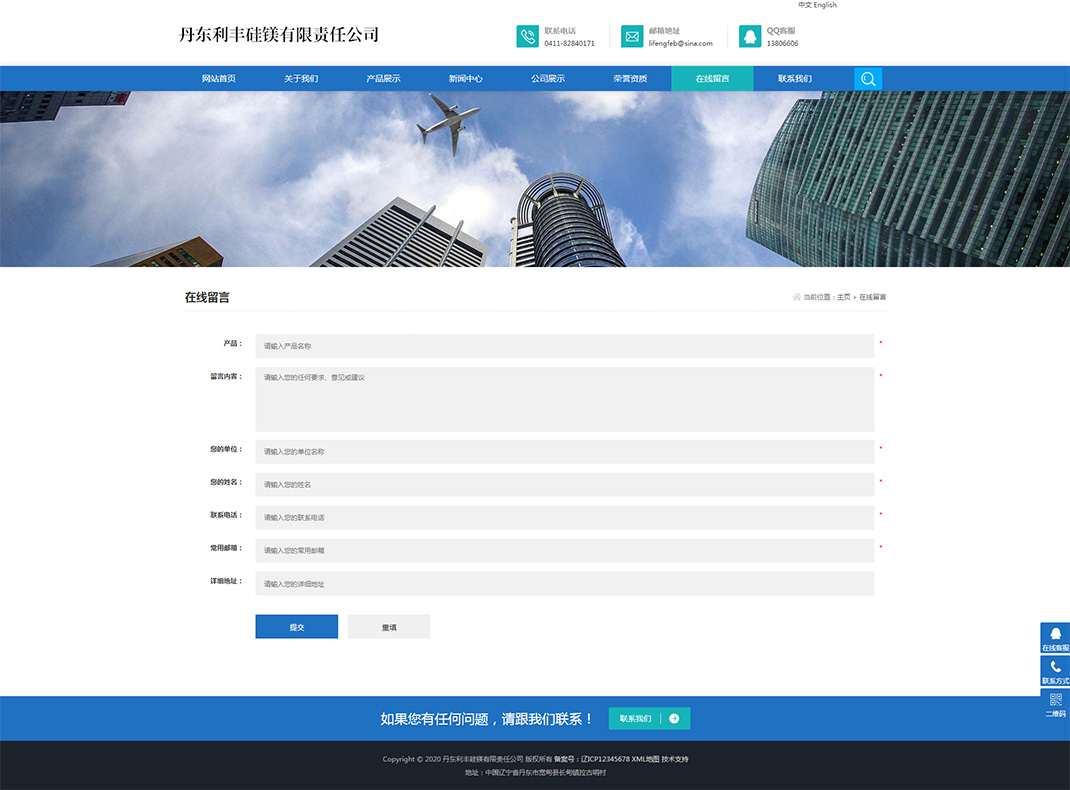
Task: Select 产品展示 in the navigation bar
Action: [383, 78]
